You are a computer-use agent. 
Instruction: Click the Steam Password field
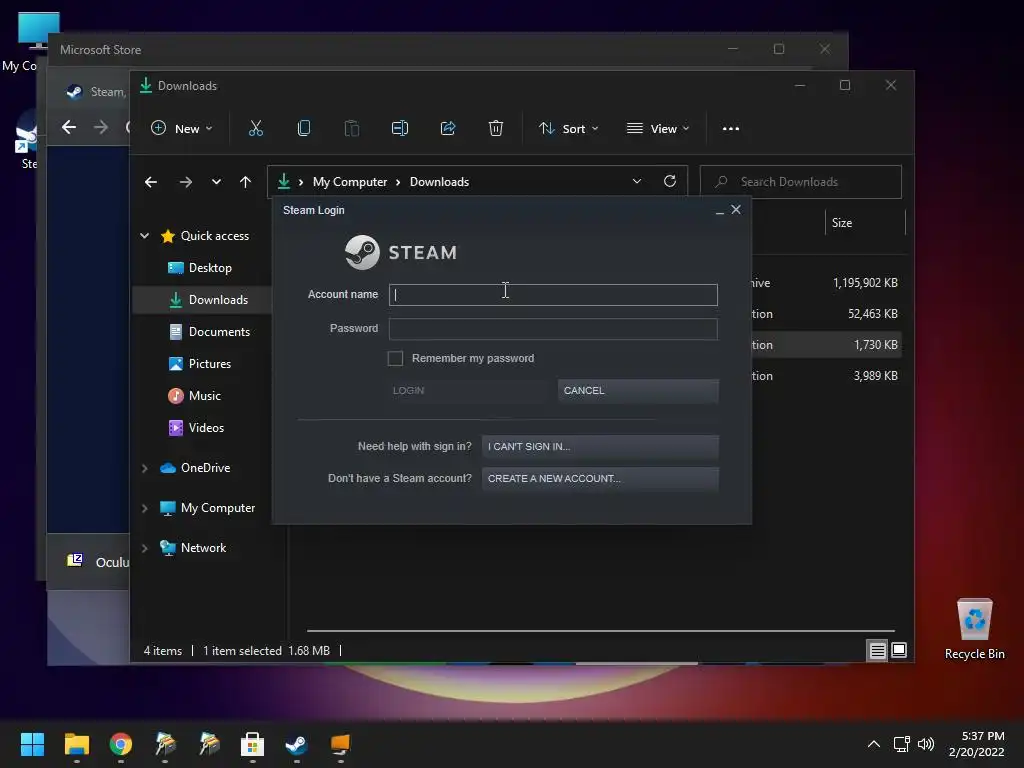[553, 328]
